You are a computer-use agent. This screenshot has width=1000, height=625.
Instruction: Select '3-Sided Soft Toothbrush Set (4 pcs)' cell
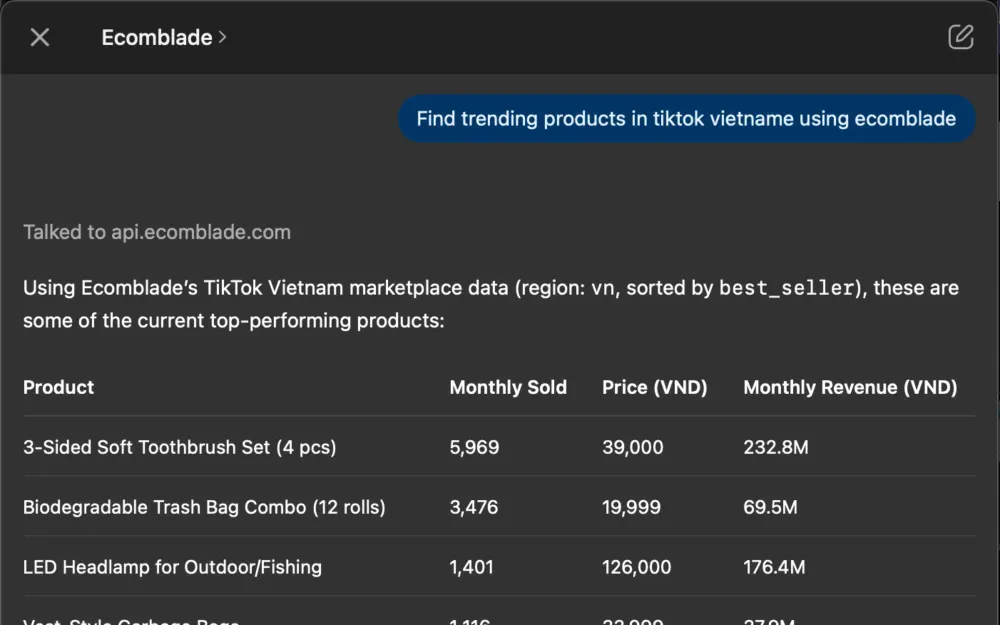[180, 447]
